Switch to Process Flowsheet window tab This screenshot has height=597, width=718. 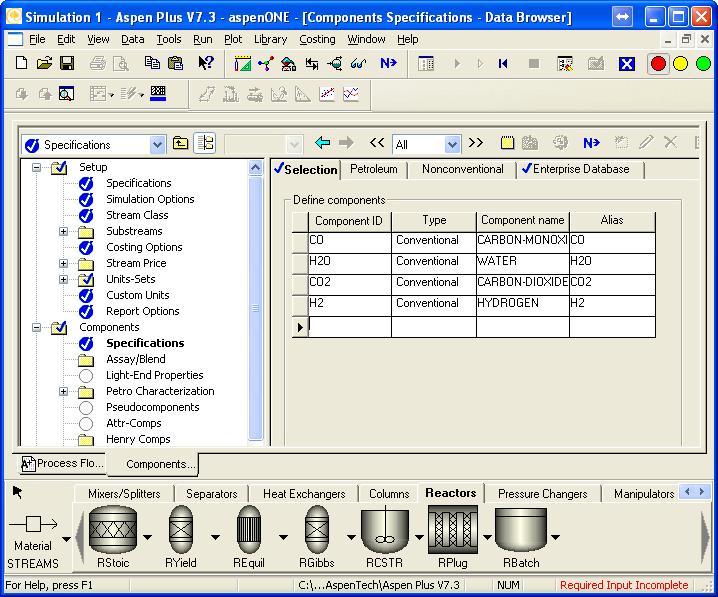click(x=63, y=463)
